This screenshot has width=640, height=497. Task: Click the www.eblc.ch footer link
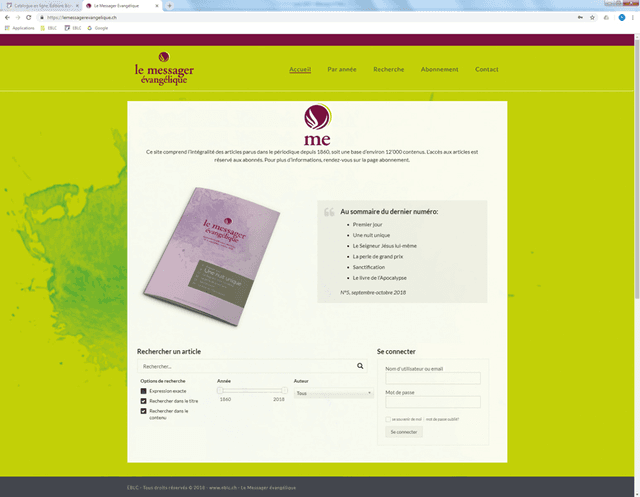click(x=223, y=488)
